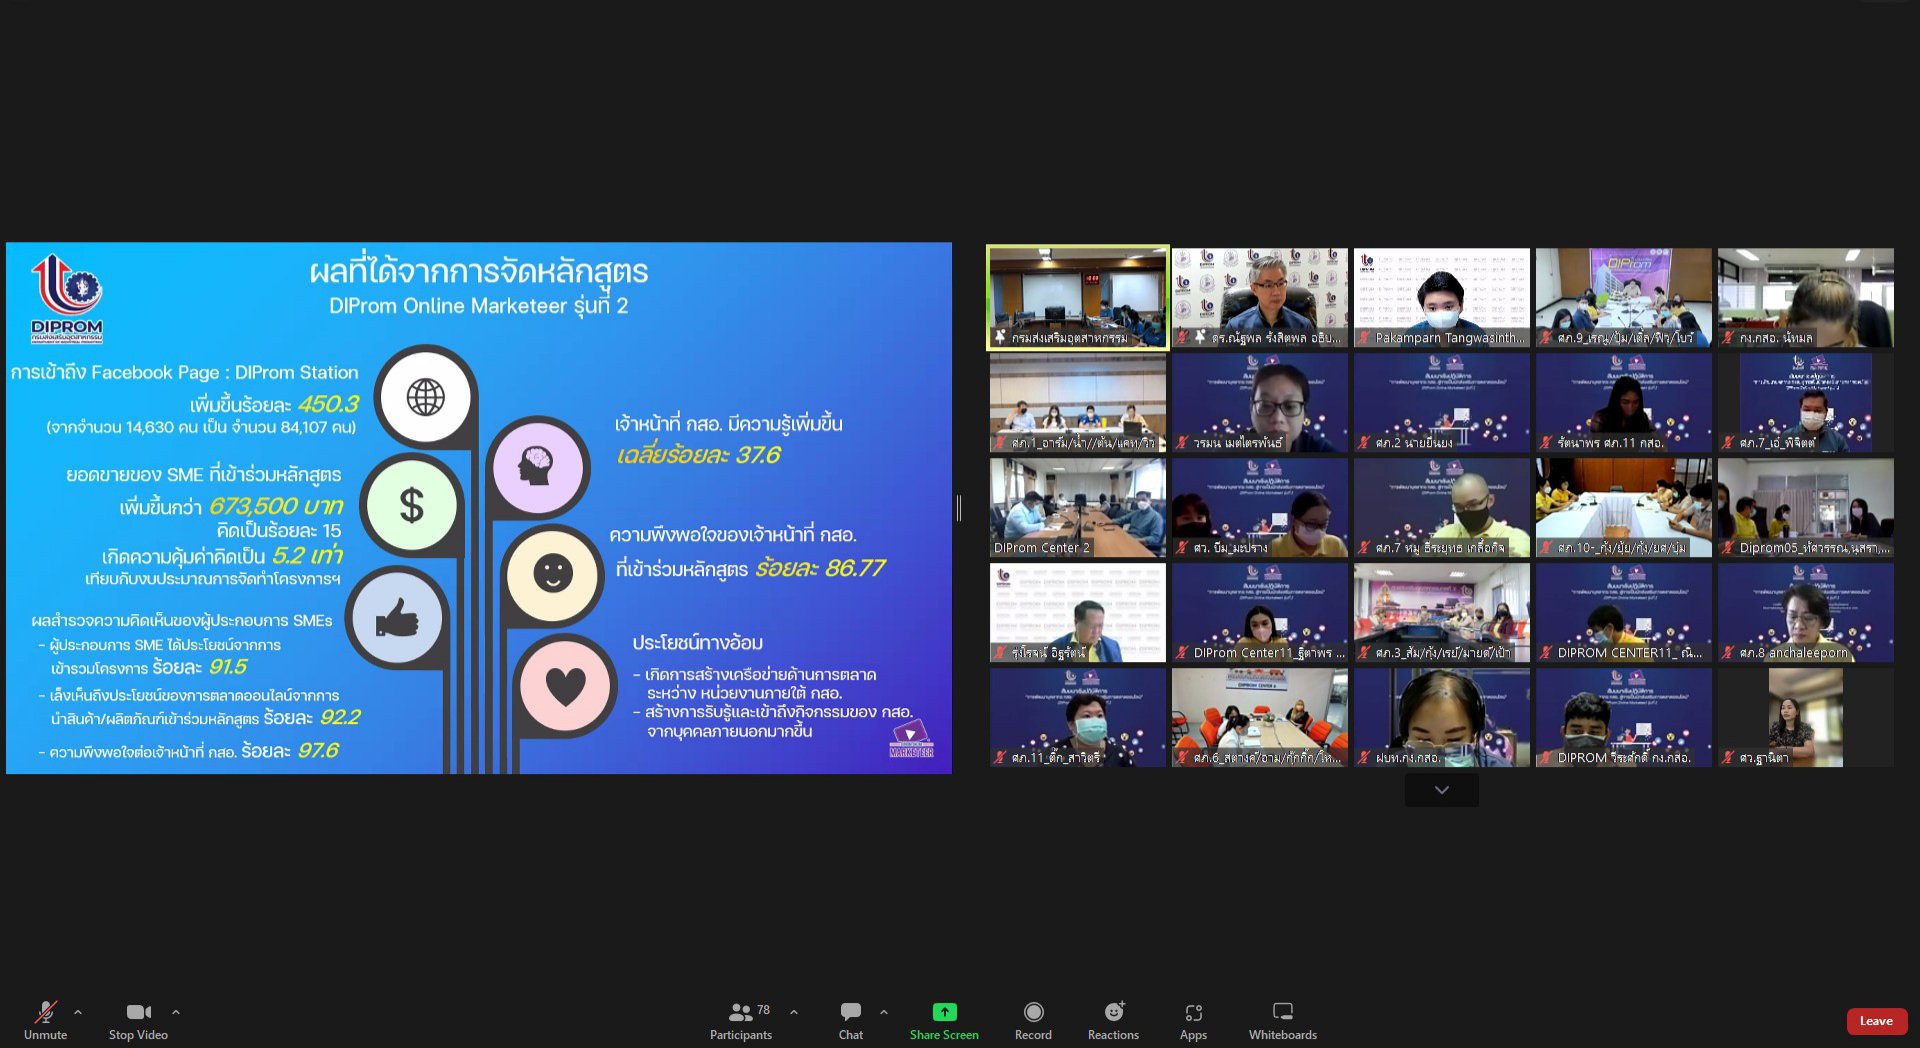
Task: Select DIPROM ธีระศักดิ์ กง.กสอ. video tile
Action: (x=1623, y=718)
